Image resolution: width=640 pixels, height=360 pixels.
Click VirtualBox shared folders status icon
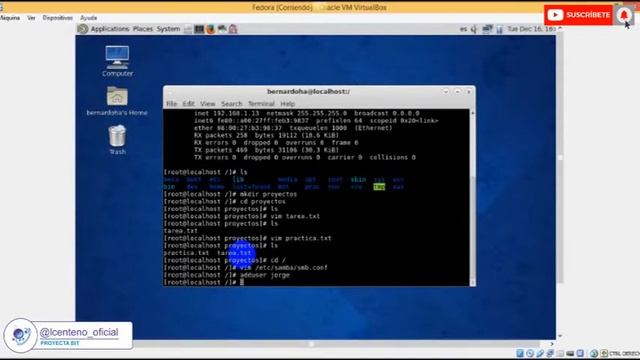point(560,353)
